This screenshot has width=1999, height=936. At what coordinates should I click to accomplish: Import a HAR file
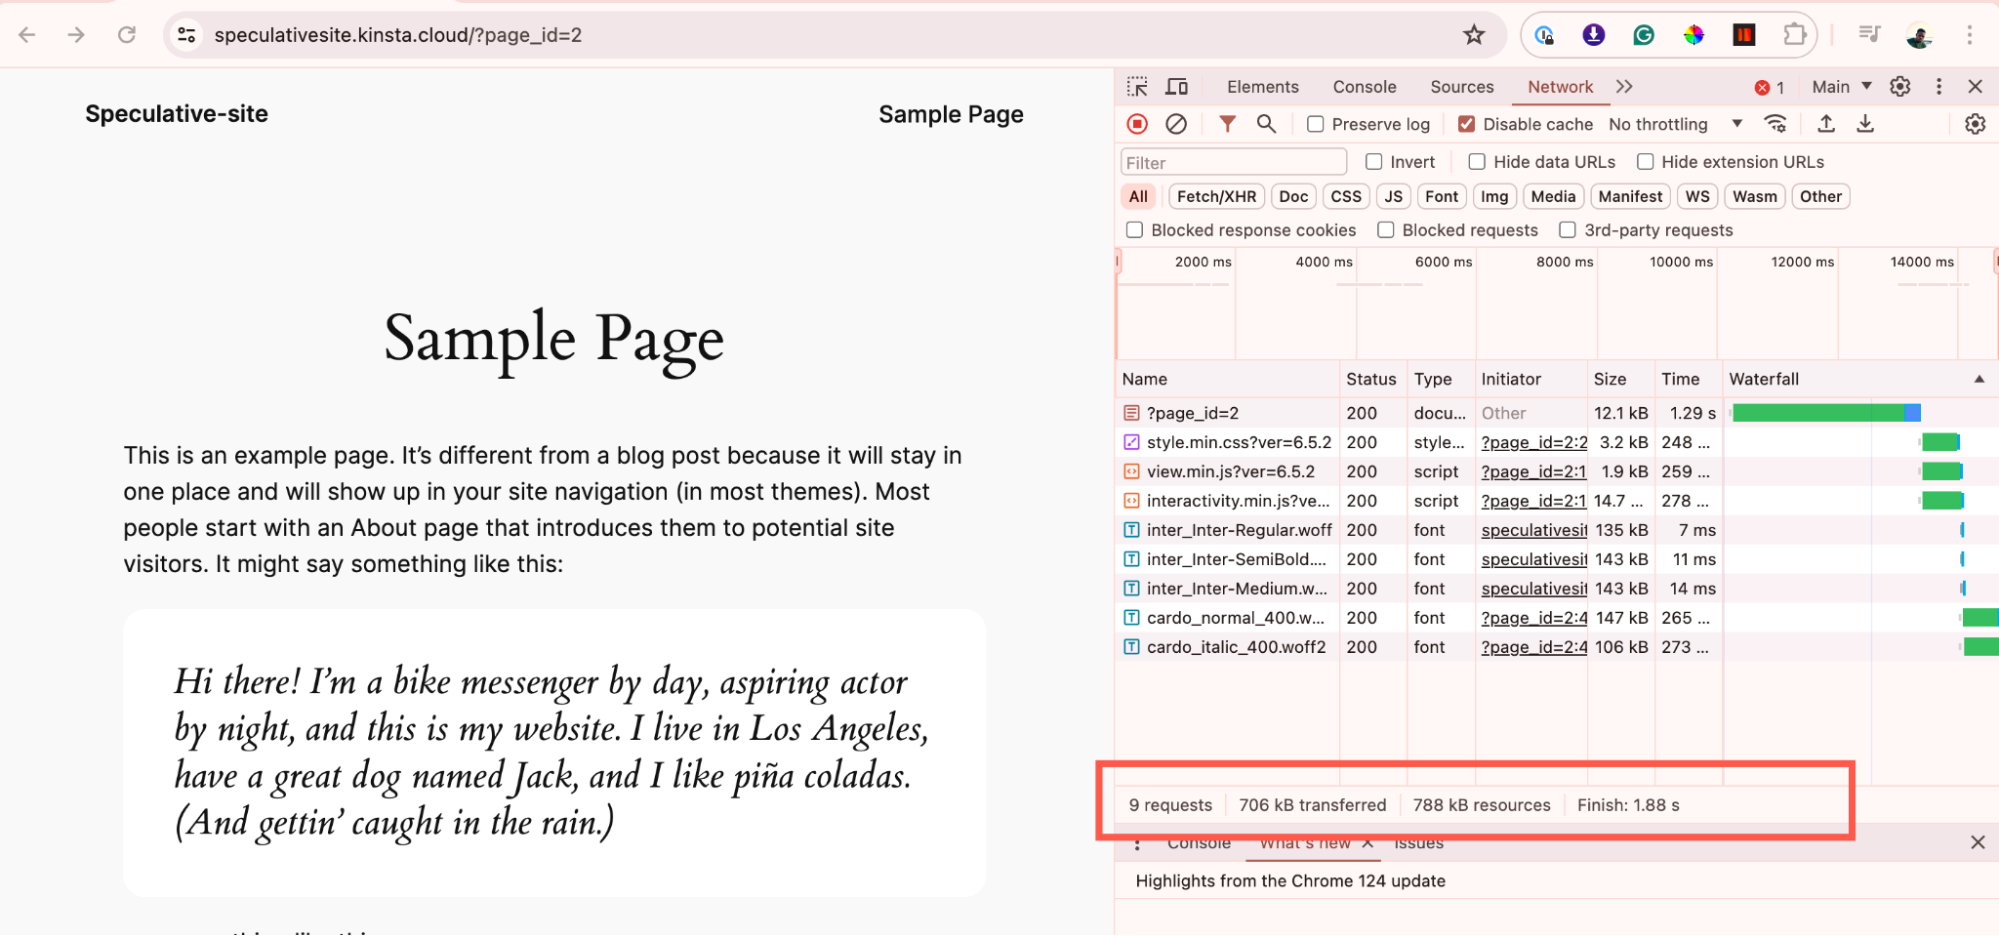[x=1825, y=123]
